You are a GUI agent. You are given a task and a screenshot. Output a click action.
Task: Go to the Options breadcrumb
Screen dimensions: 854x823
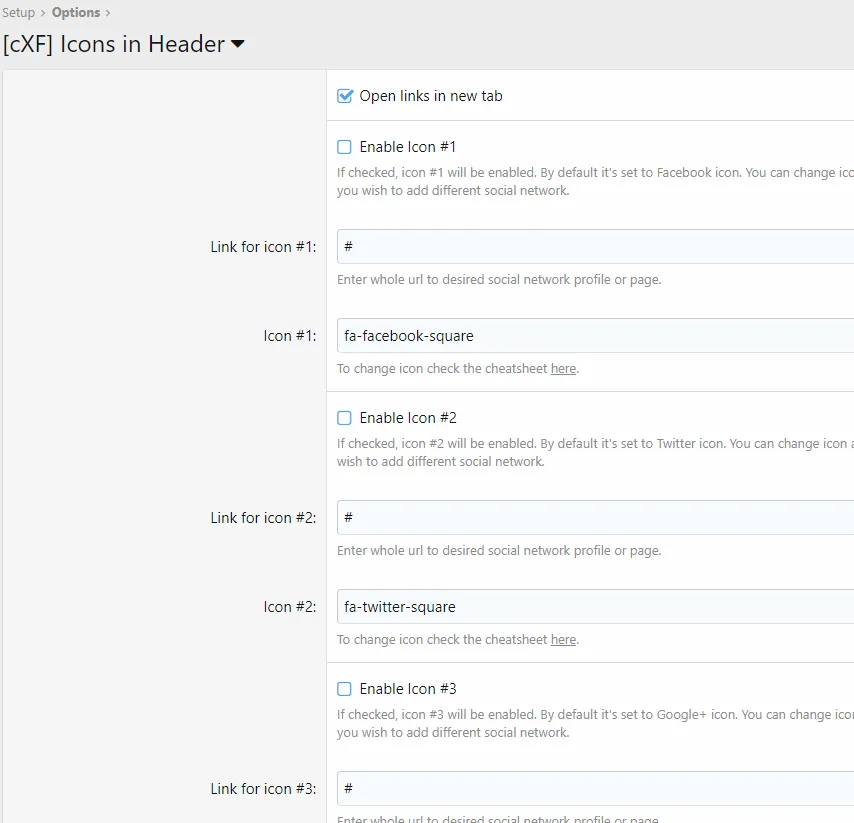coord(76,13)
